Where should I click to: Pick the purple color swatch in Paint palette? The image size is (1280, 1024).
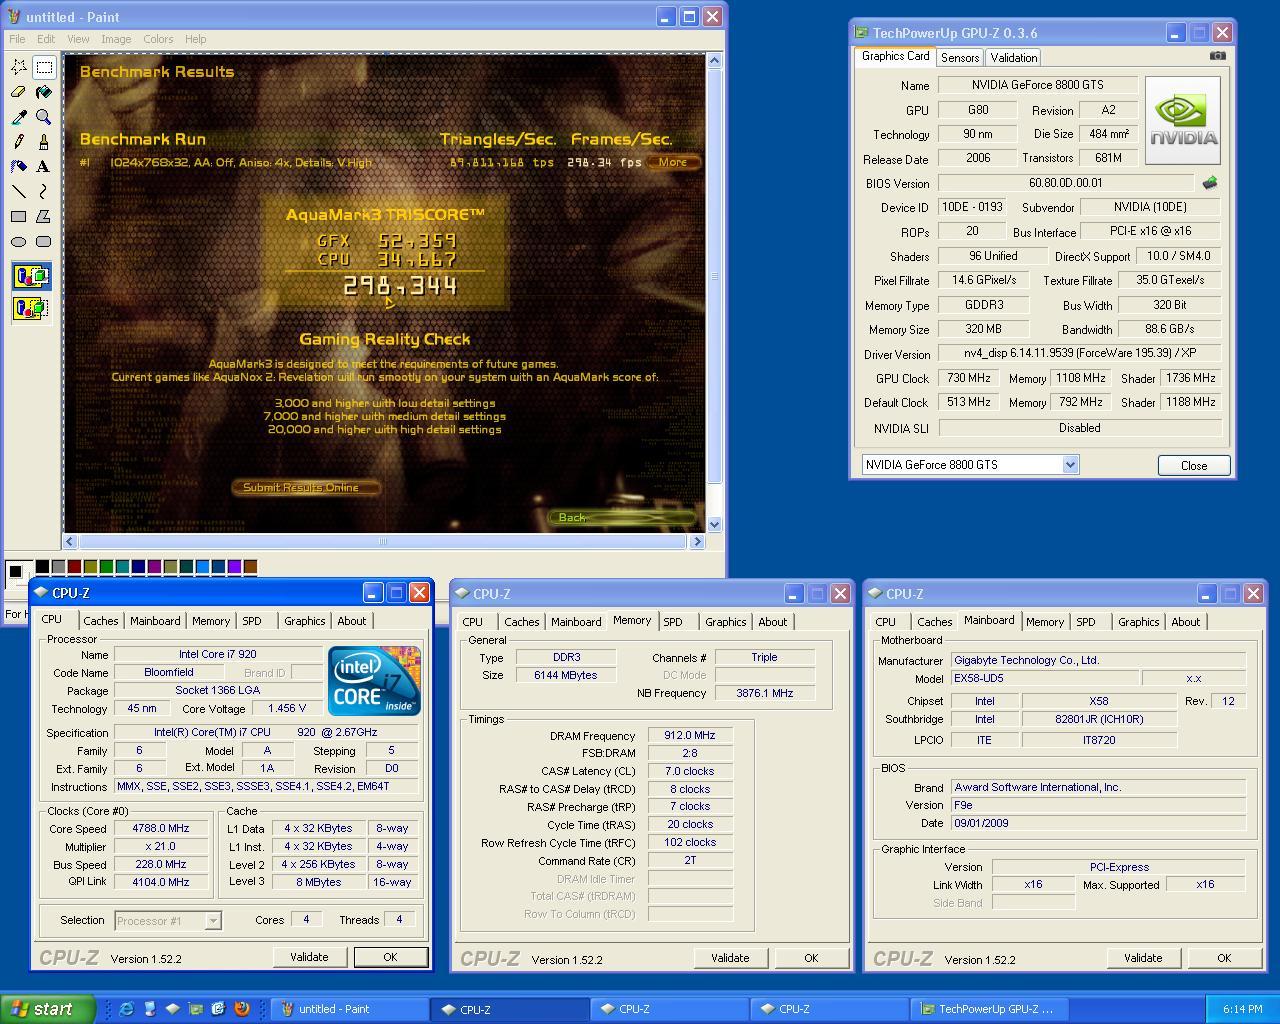click(155, 567)
